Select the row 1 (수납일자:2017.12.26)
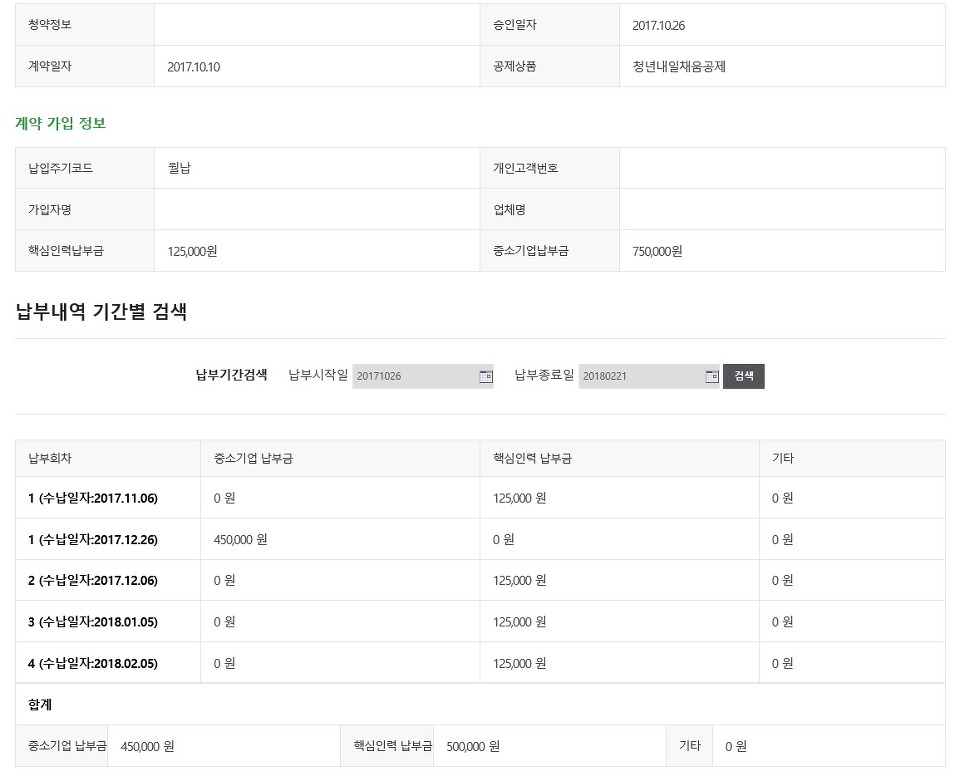Screen dimensions: 960x781 [480, 539]
